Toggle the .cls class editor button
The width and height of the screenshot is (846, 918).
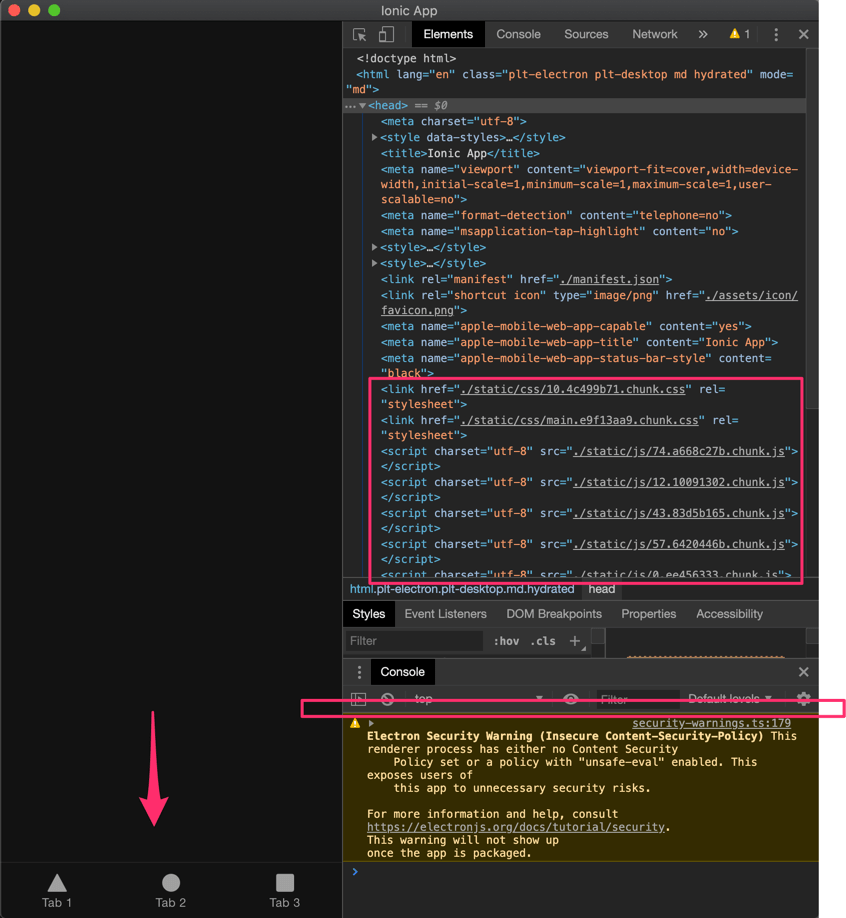pos(543,641)
